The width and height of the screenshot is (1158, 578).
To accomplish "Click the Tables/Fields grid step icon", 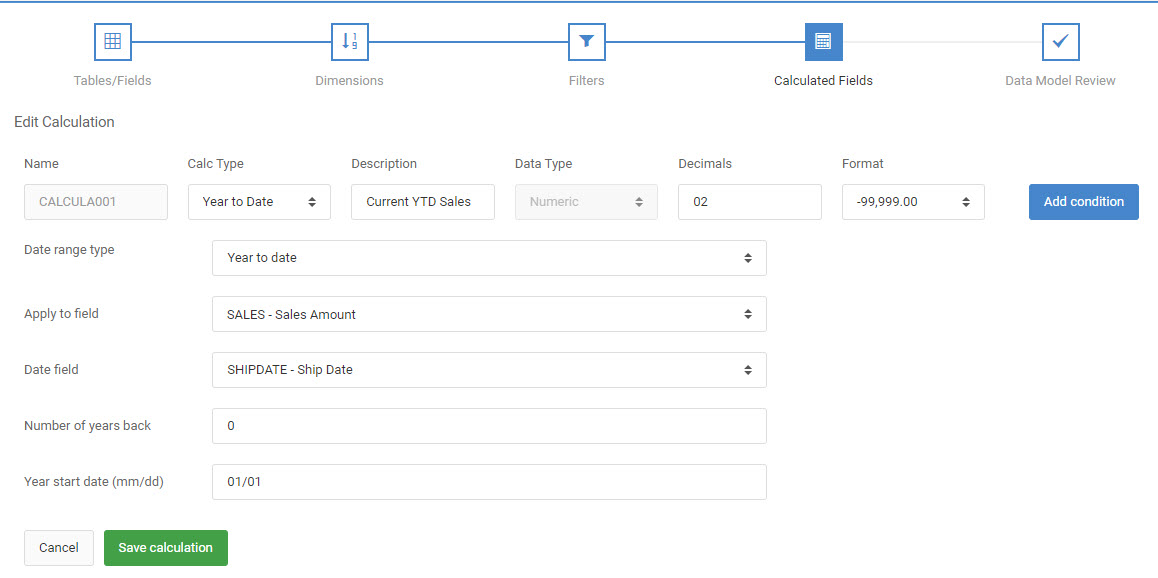I will 112,41.
